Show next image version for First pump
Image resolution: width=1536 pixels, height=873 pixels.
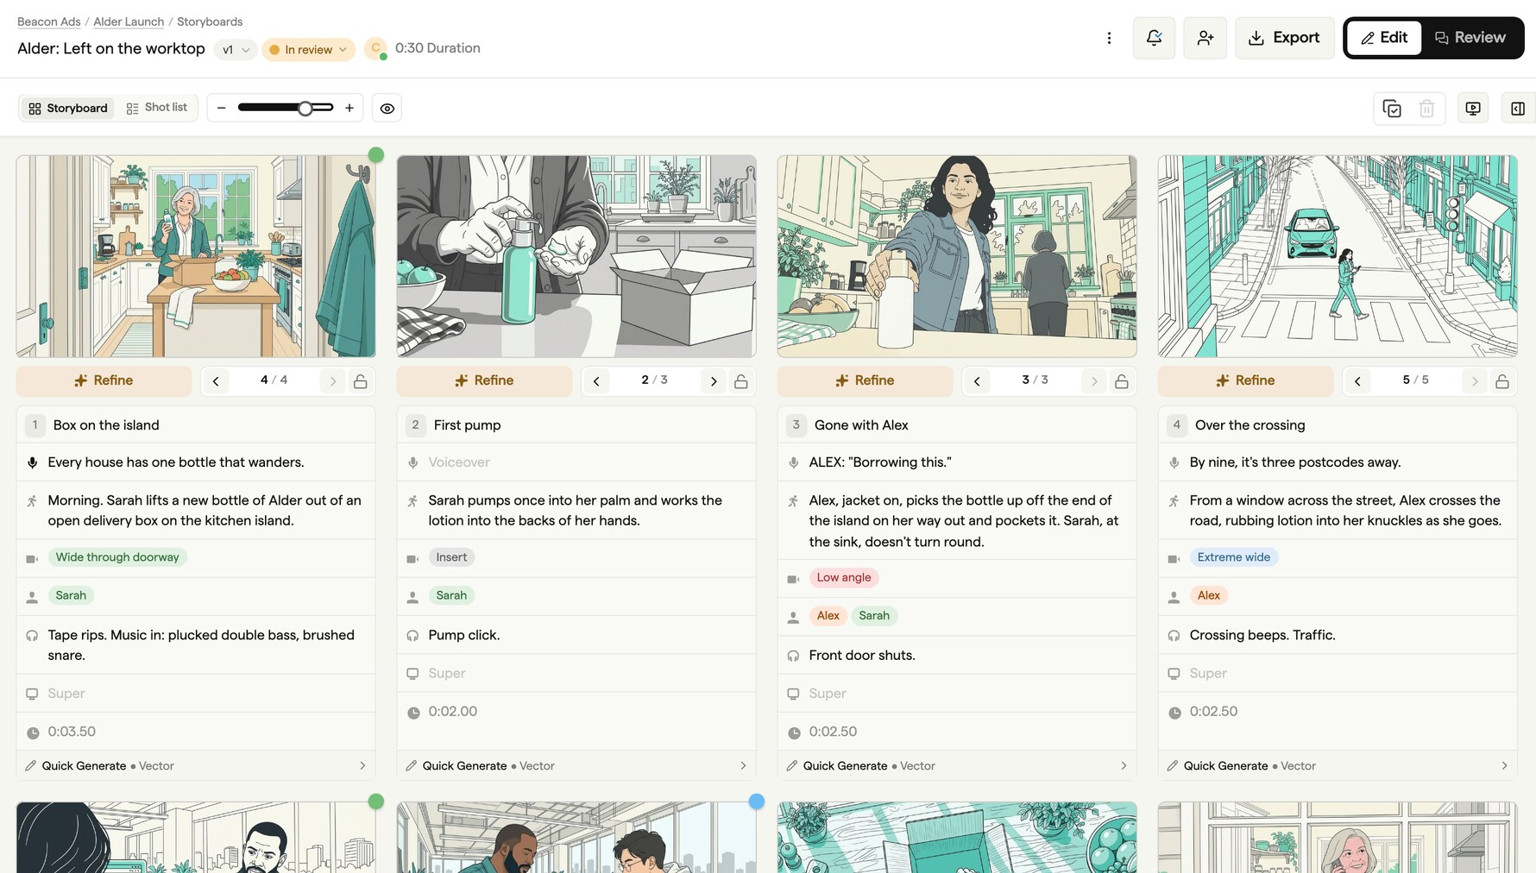point(713,381)
